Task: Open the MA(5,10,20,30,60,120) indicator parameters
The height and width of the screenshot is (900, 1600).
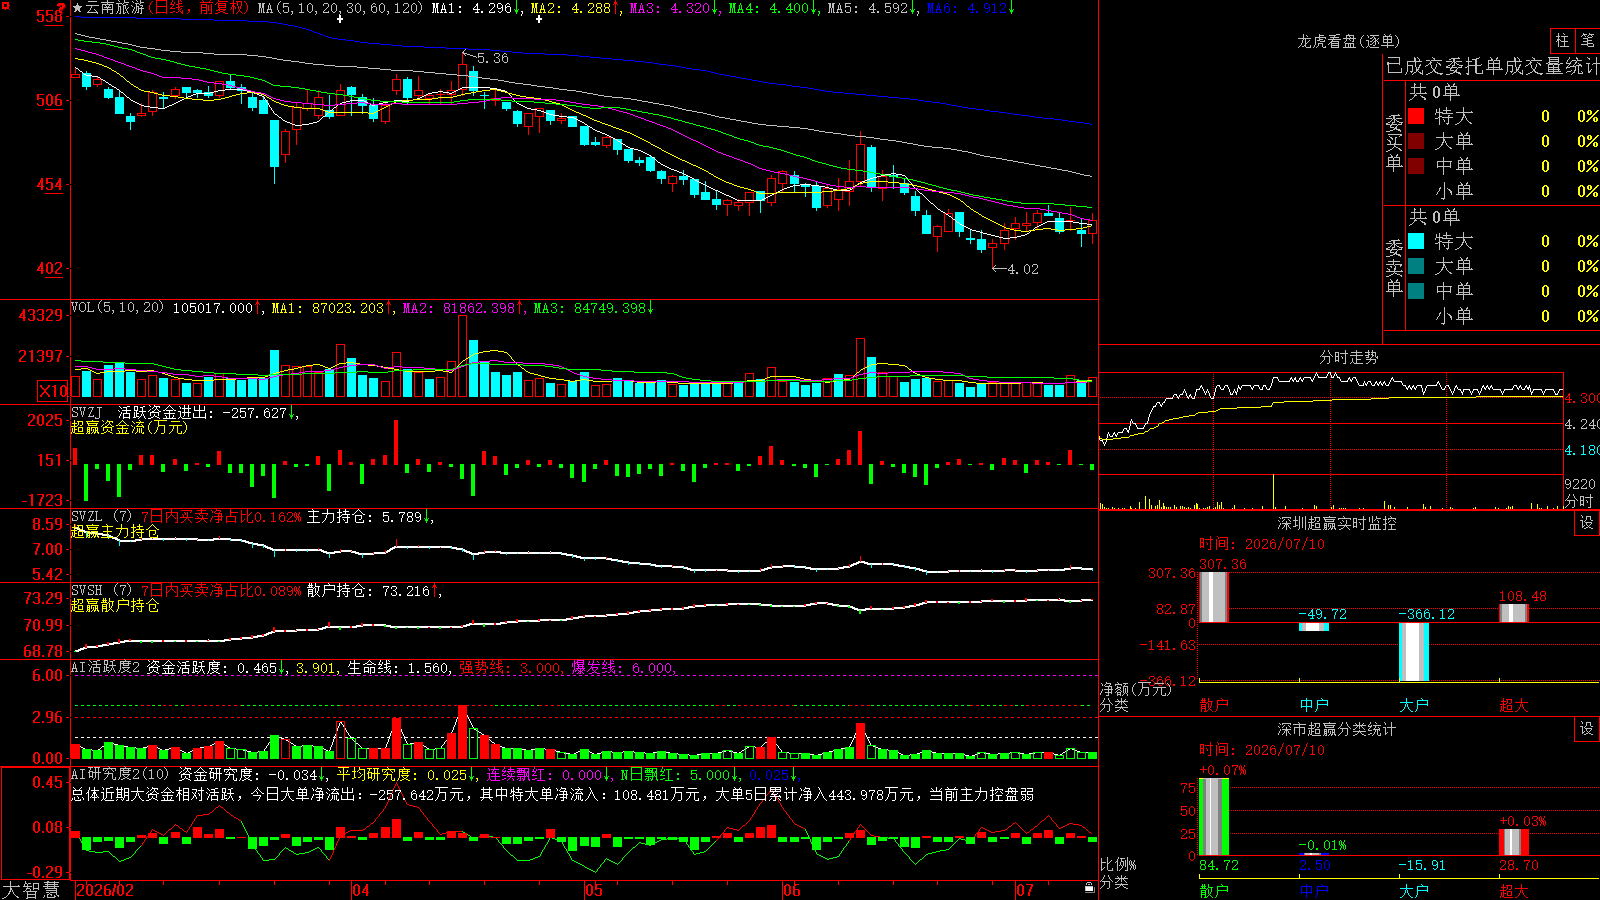Action: tap(340, 8)
